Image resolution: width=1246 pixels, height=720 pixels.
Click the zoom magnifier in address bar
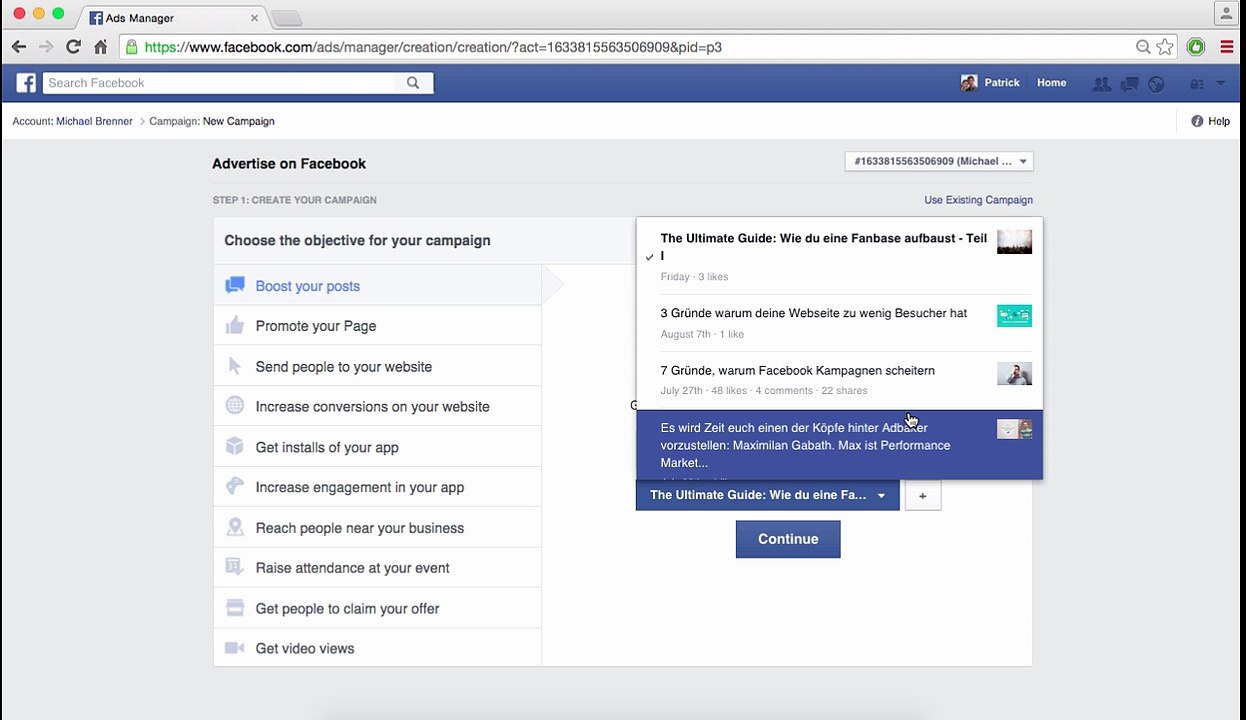click(x=1143, y=47)
